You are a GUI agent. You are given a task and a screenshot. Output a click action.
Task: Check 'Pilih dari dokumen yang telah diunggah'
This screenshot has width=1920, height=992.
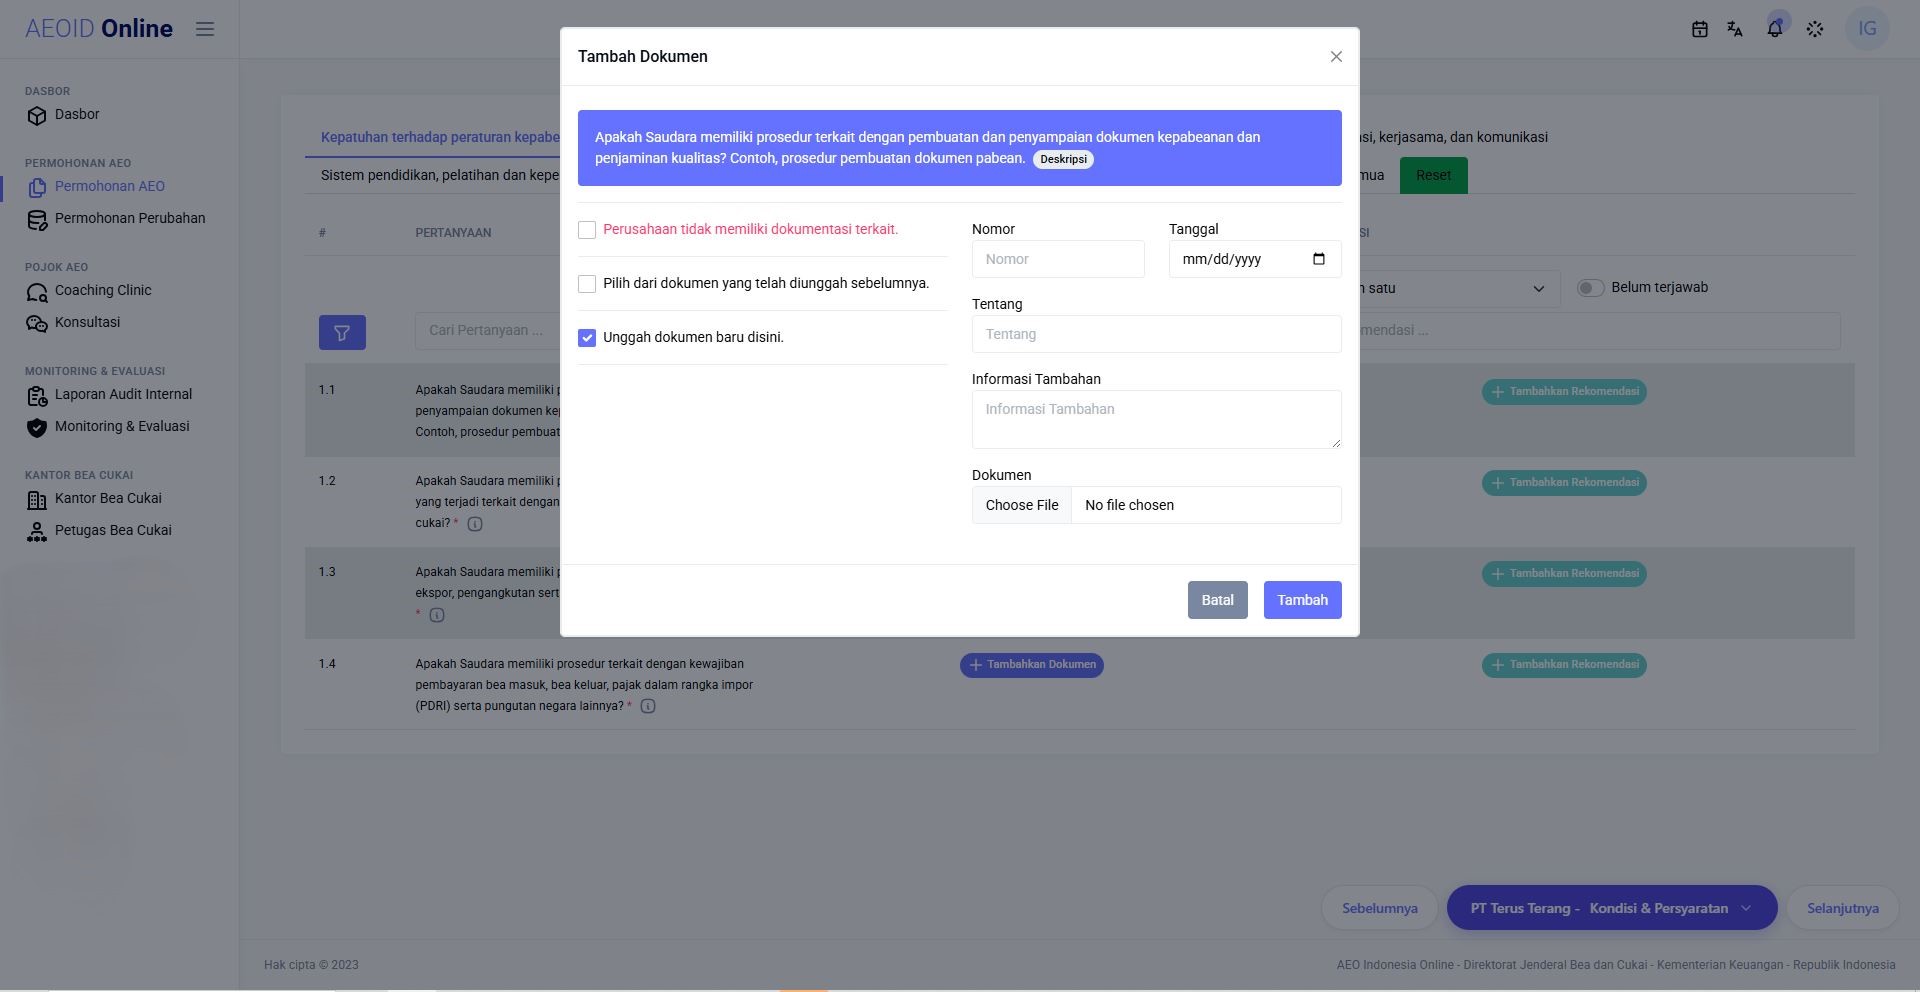(587, 284)
